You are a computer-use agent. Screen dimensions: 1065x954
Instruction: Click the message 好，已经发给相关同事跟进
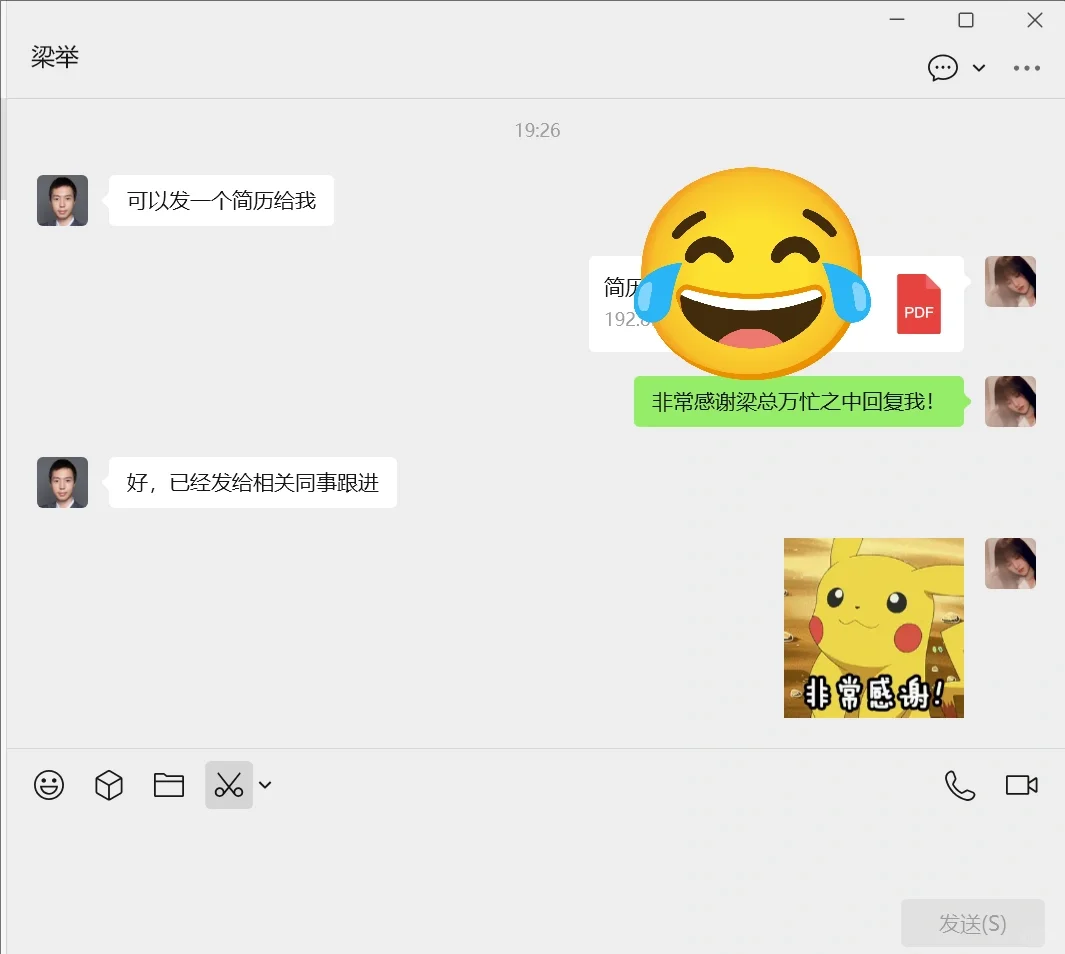pyautogui.click(x=253, y=482)
